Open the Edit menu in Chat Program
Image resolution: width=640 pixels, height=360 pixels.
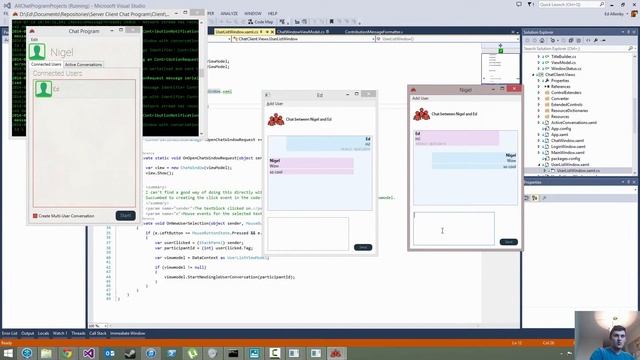click(34, 40)
